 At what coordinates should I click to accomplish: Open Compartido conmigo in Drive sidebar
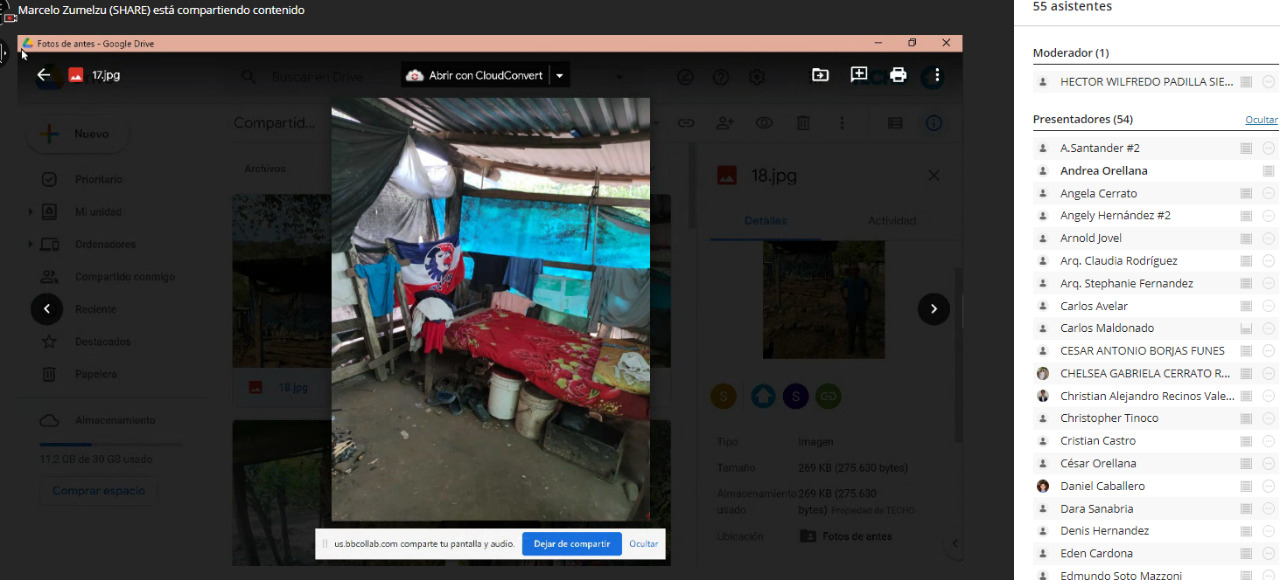click(124, 277)
